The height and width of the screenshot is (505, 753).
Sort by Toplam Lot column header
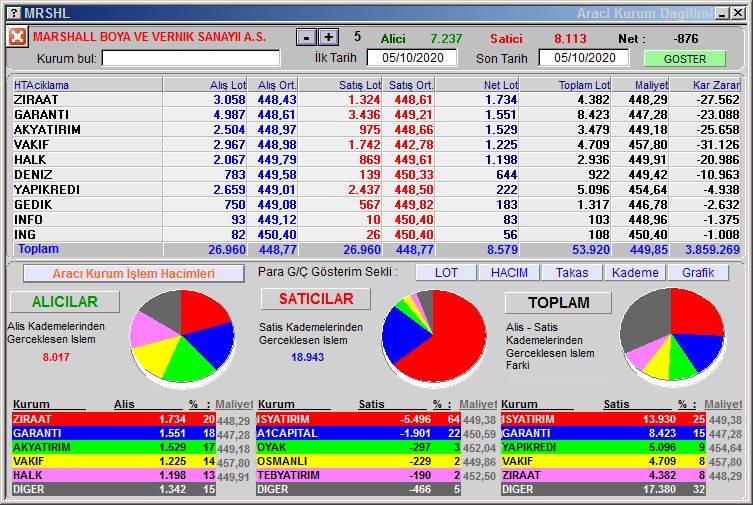click(566, 85)
